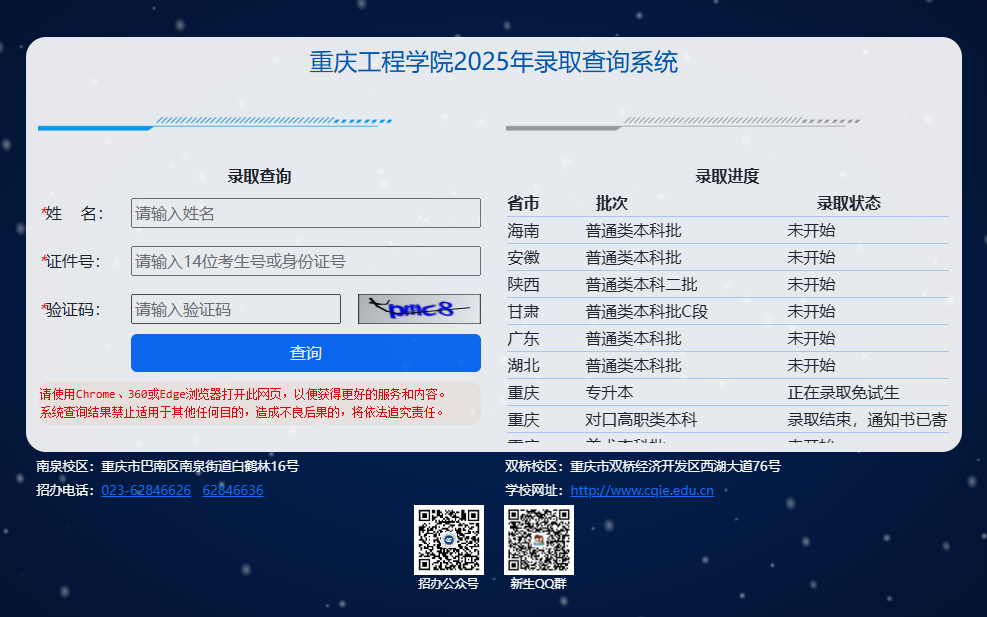Select the 验证码 captcha input box

235,308
